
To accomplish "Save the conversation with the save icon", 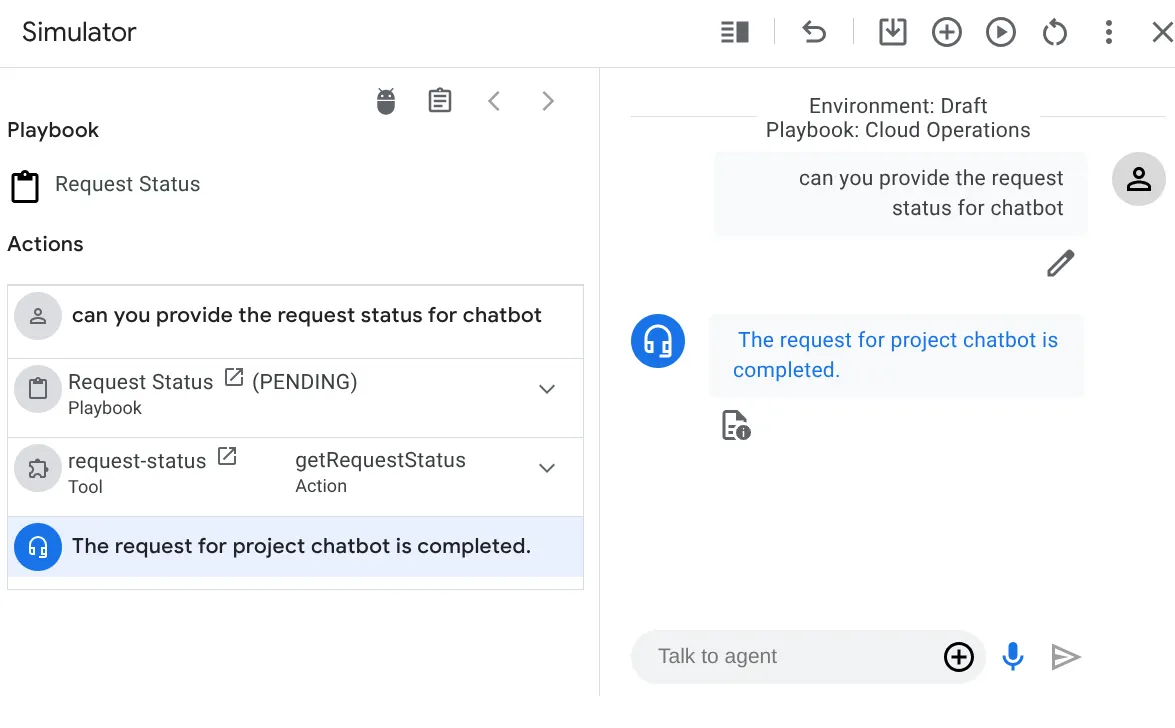I will pos(892,32).
